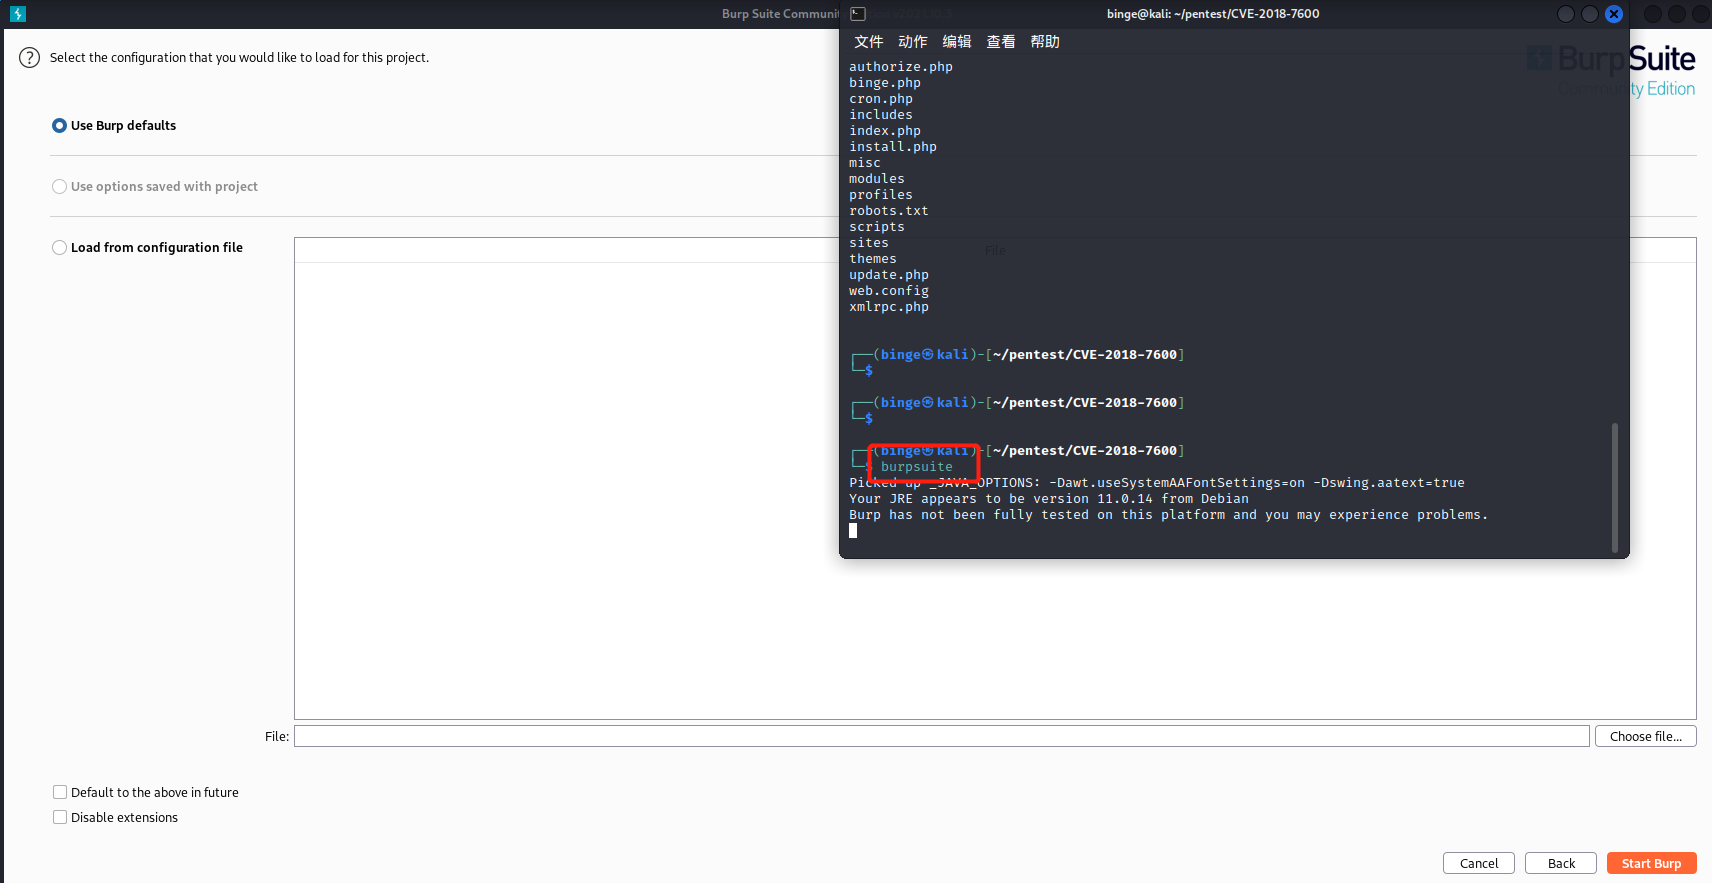Screen dimensions: 1712x883
Task: Click the modules entry in terminal
Action: tap(877, 179)
